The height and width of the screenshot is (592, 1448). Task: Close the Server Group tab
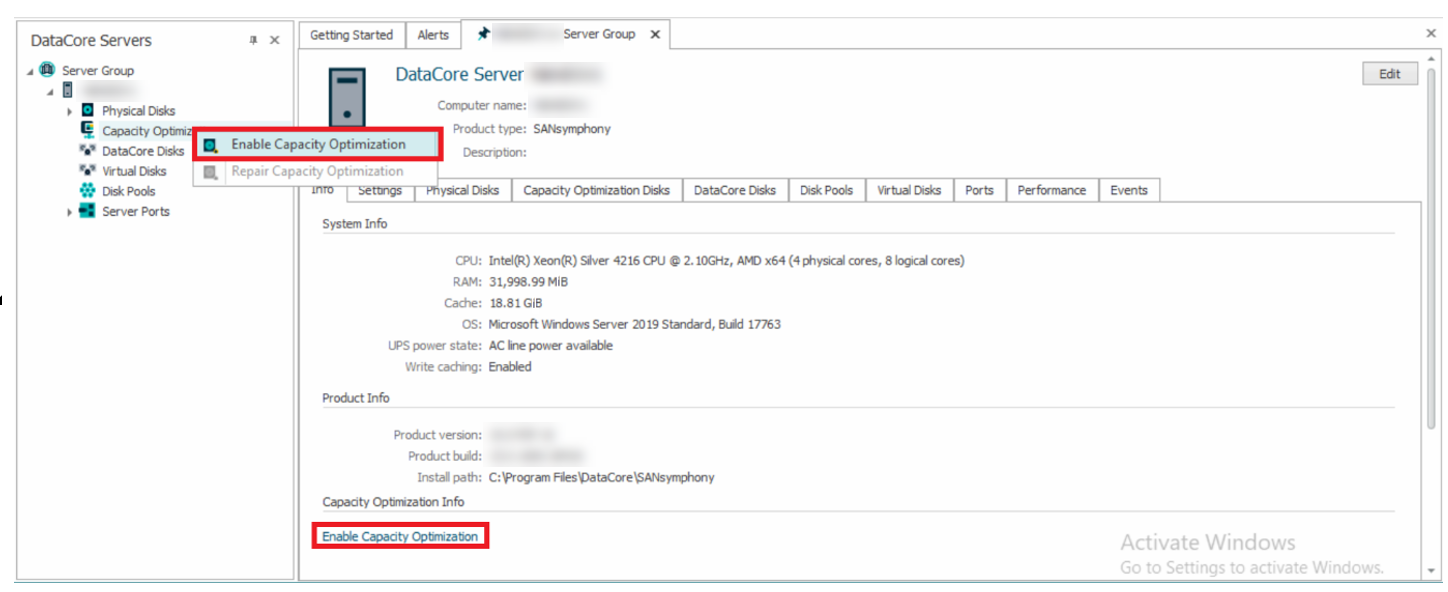click(x=655, y=34)
